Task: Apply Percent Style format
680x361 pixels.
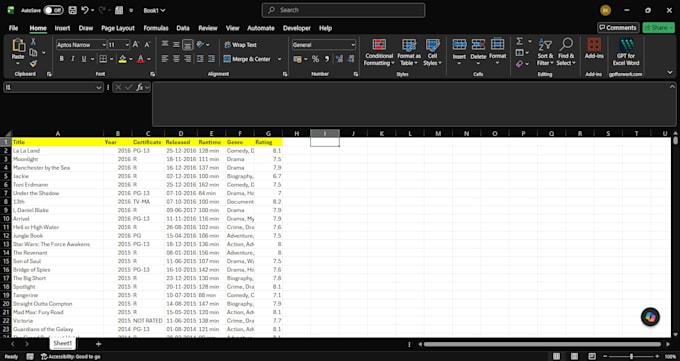Action: point(316,59)
